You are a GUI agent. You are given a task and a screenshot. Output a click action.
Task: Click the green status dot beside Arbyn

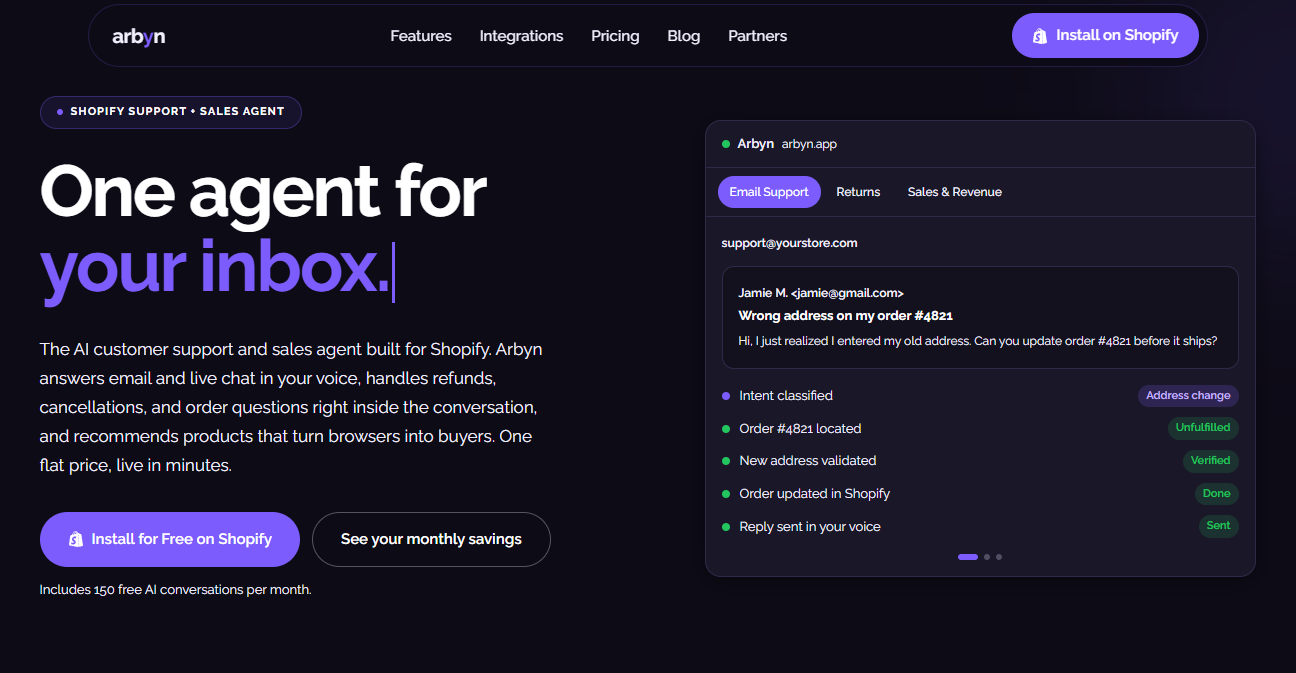pos(726,144)
